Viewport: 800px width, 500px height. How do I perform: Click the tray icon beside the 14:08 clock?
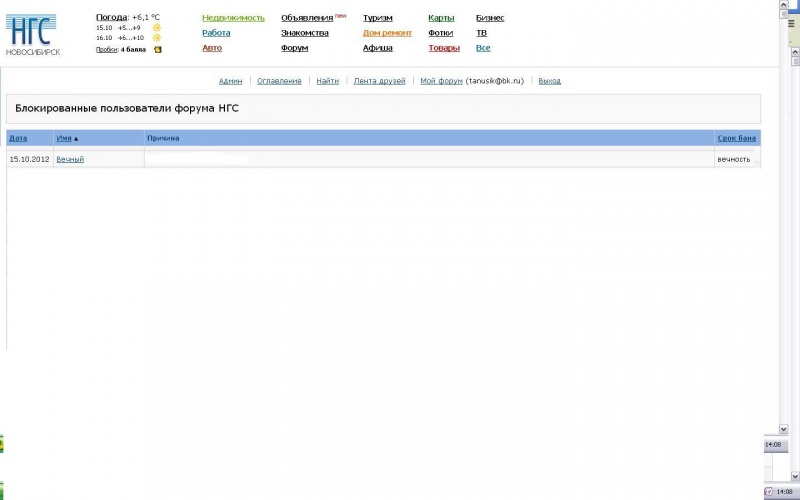(768, 492)
